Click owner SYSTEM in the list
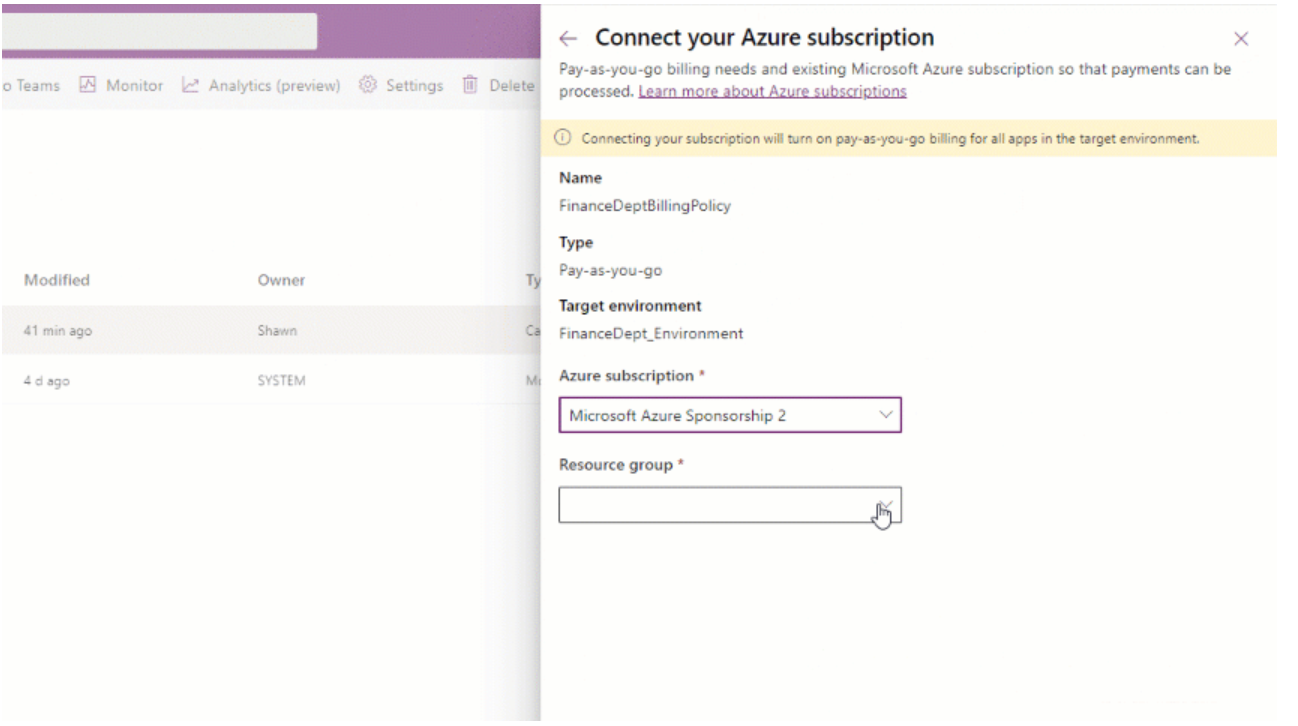This screenshot has height=726, width=1298. pos(281,381)
